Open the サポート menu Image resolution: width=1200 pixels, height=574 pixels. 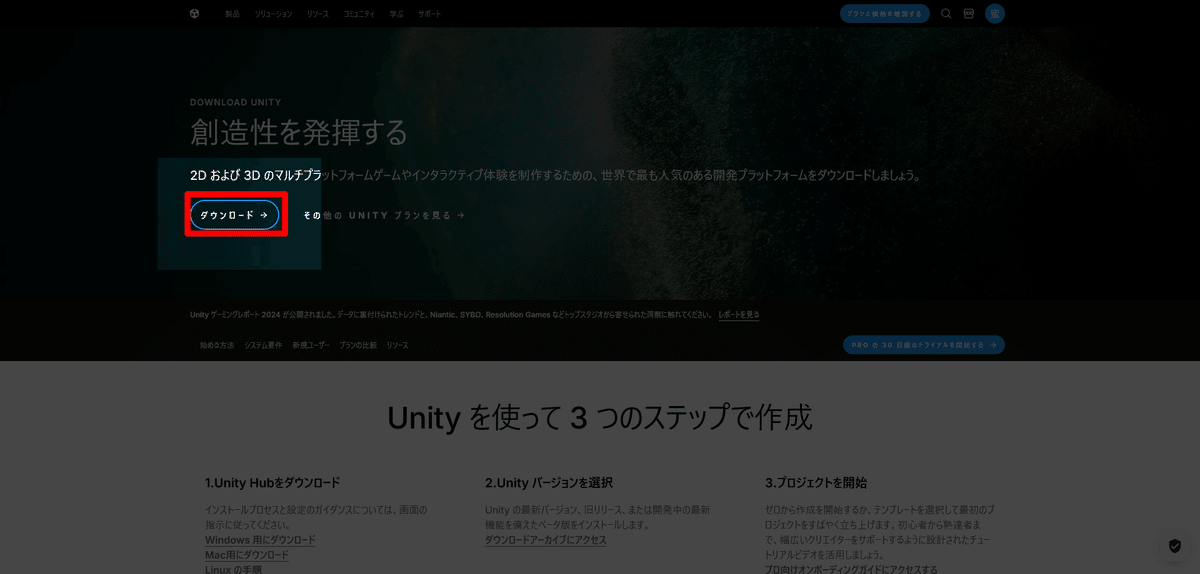429,14
